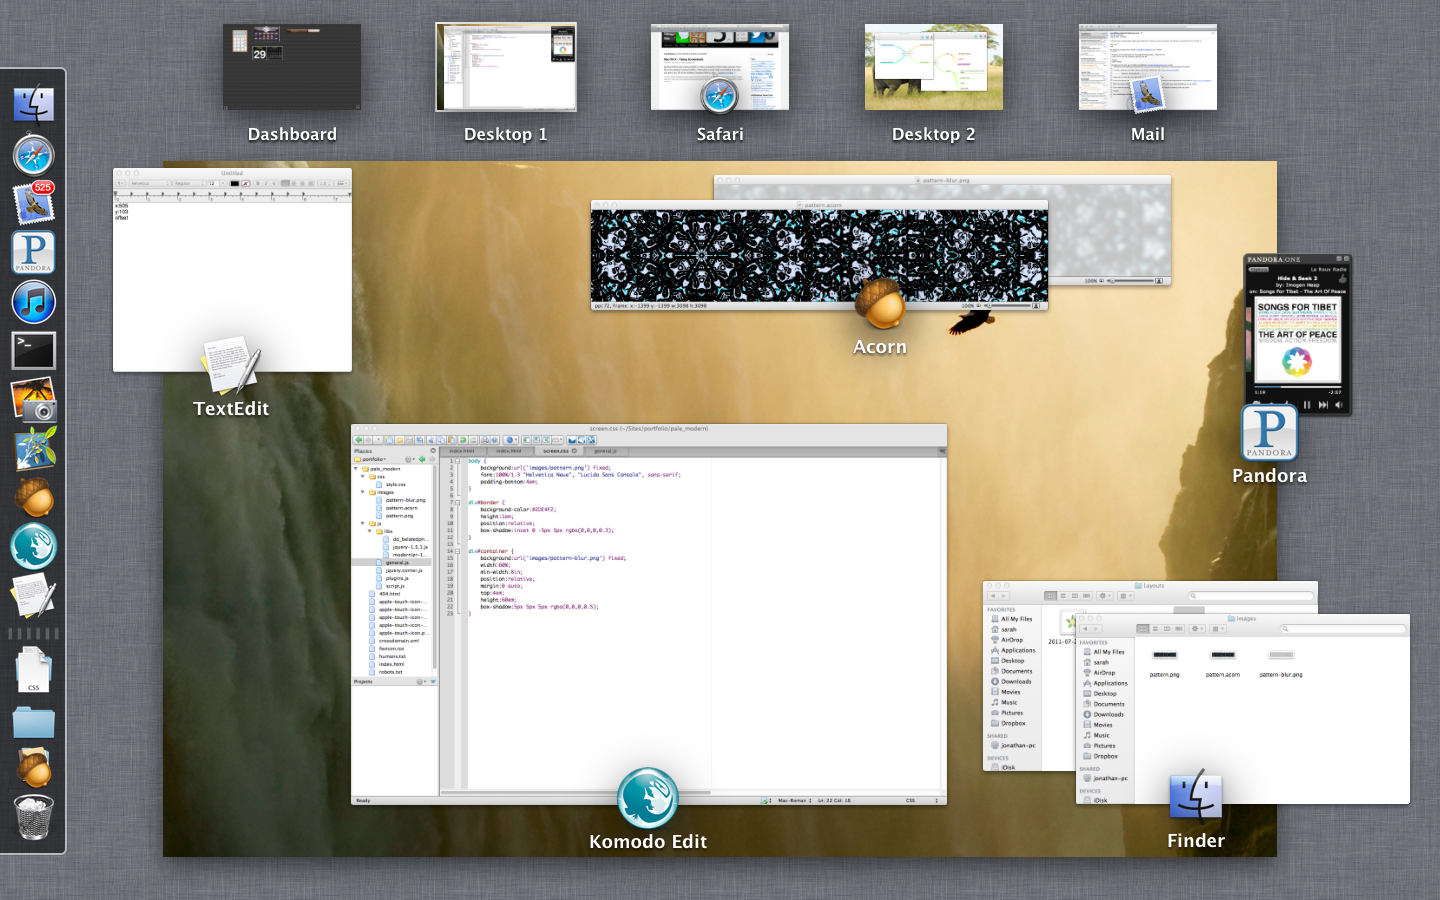This screenshot has width=1440, height=900.
Task: Select style.css in Komodo file tree
Action: [395, 484]
